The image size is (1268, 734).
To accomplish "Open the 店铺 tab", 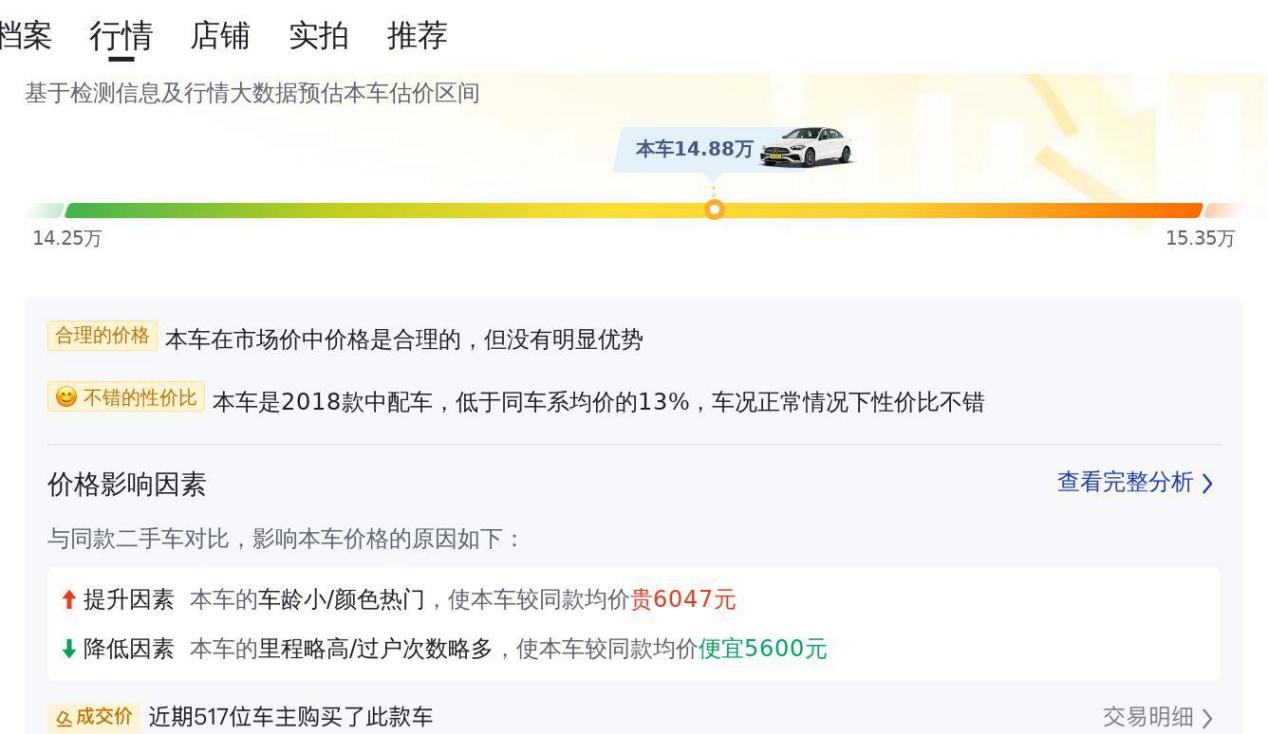I will 220,37.
